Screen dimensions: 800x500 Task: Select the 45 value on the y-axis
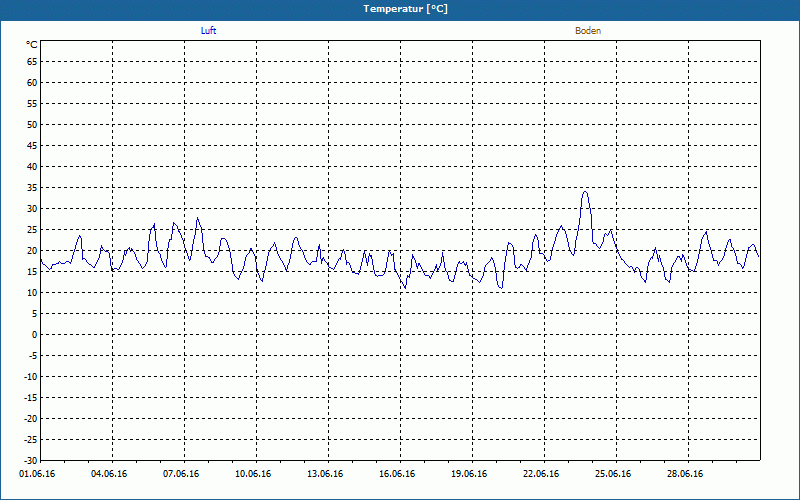pos(32,146)
